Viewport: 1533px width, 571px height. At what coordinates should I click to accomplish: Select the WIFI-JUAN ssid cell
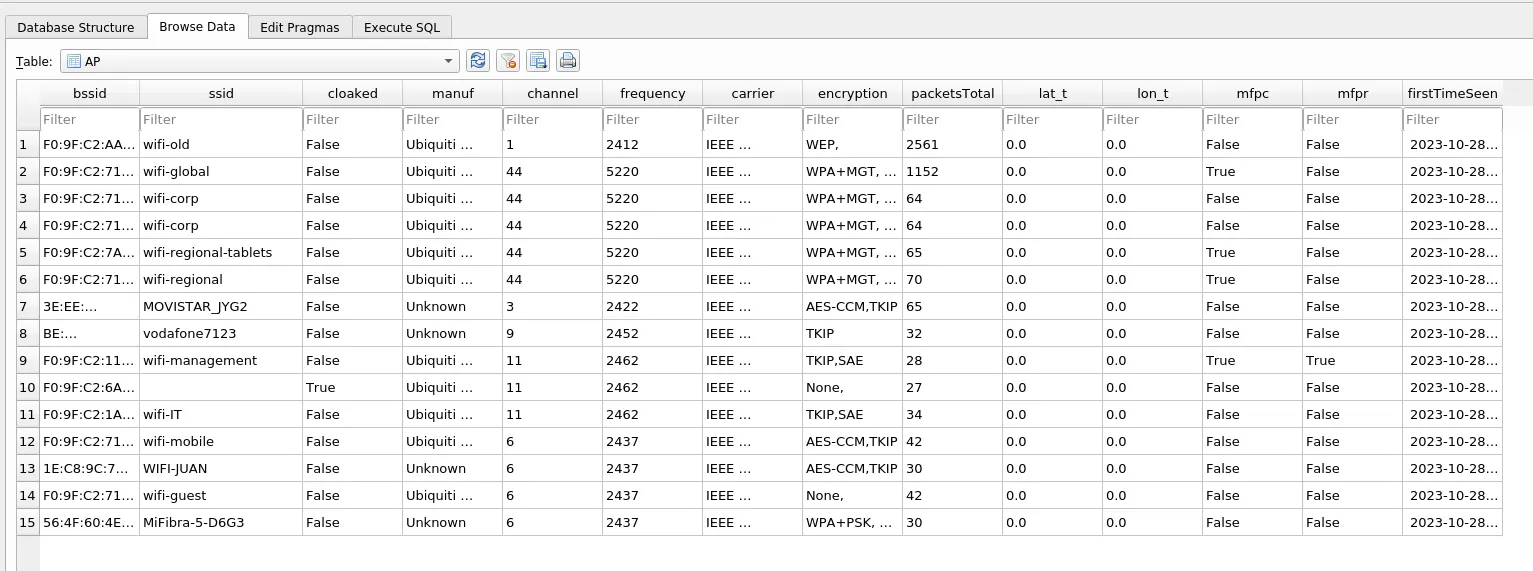[221, 468]
